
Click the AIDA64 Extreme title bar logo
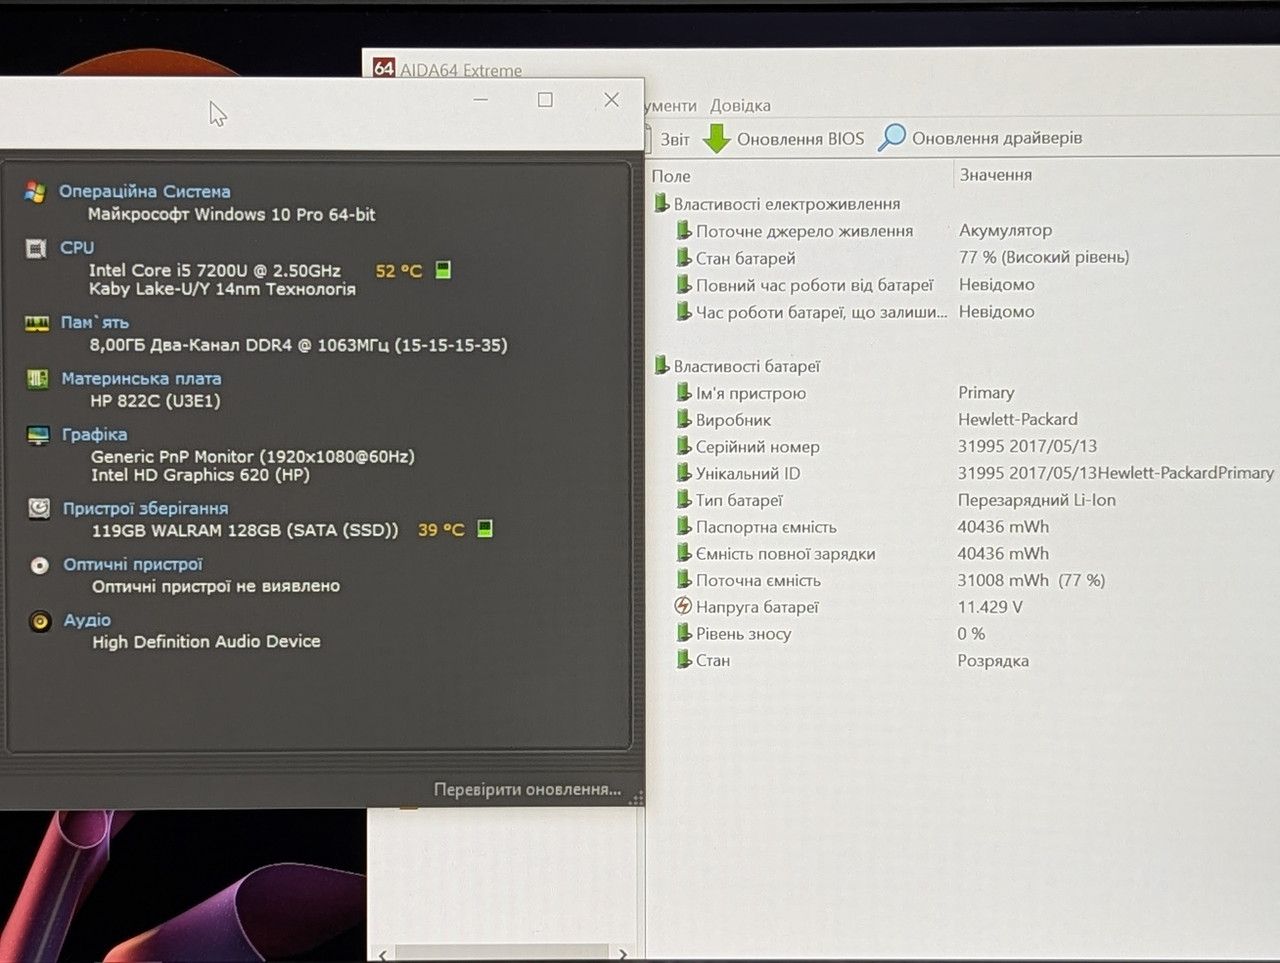(x=384, y=68)
